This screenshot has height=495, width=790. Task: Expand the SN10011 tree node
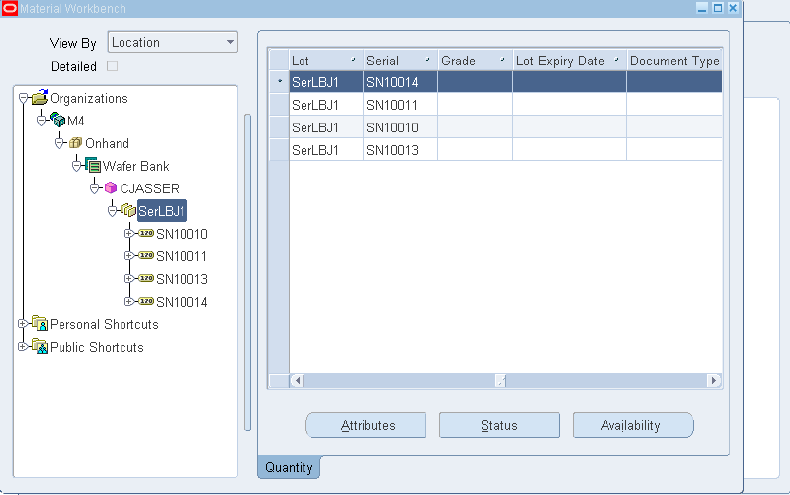[x=128, y=256]
